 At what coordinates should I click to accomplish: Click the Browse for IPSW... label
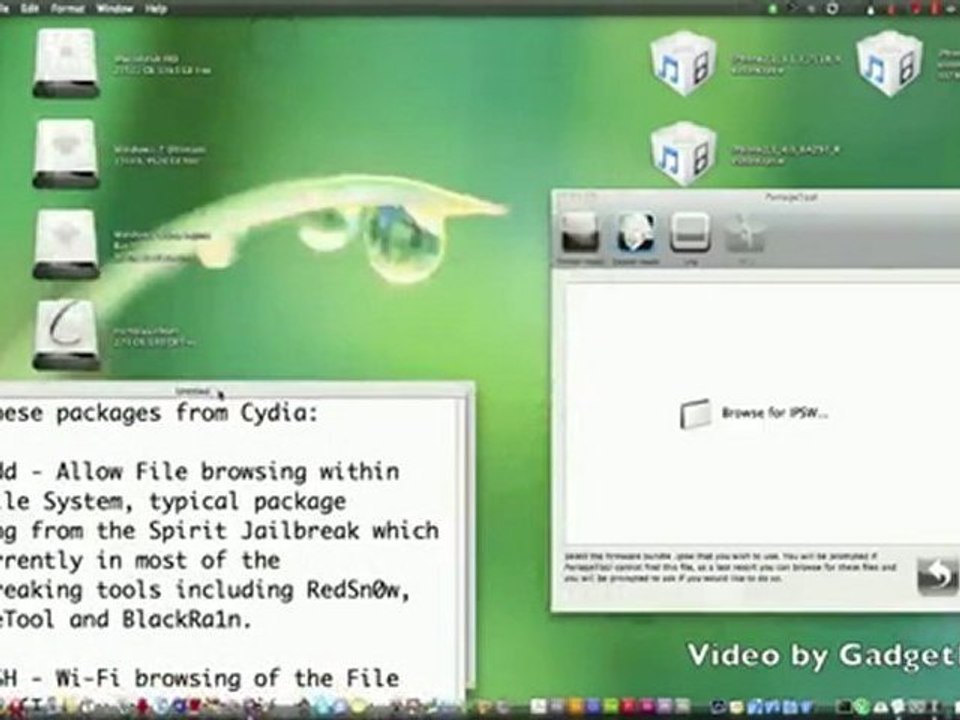774,413
